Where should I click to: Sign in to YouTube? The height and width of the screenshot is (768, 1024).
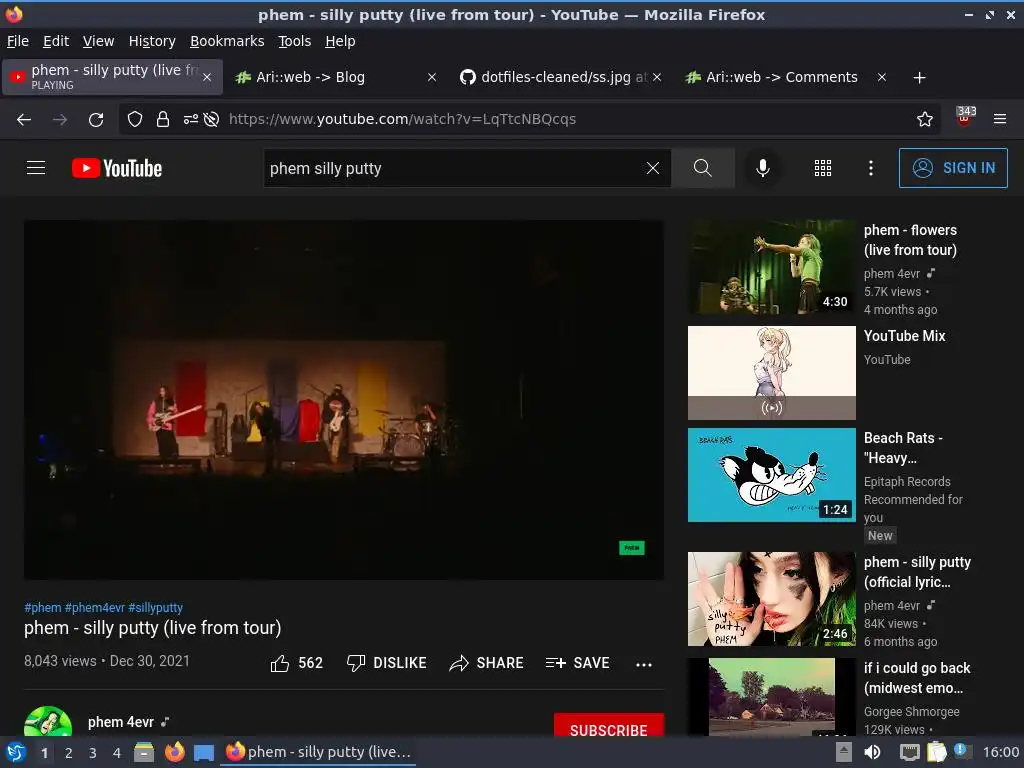[953, 168]
